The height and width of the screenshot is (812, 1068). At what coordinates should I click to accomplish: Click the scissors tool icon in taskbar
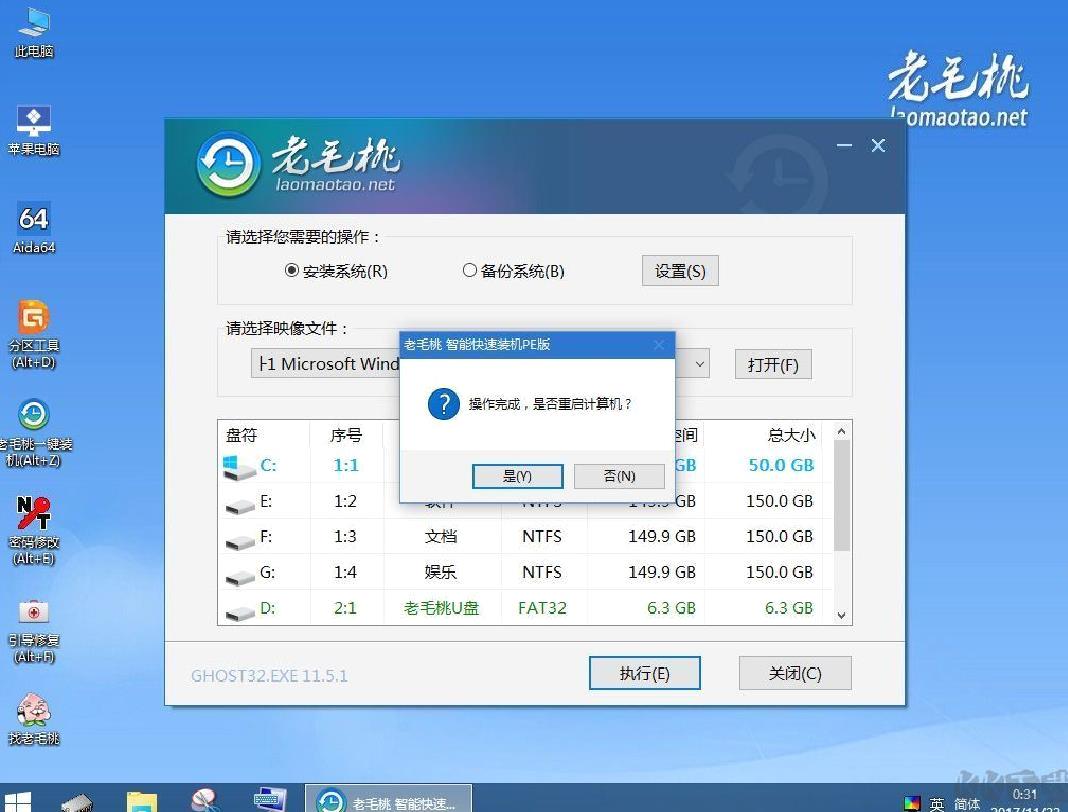tap(205, 800)
